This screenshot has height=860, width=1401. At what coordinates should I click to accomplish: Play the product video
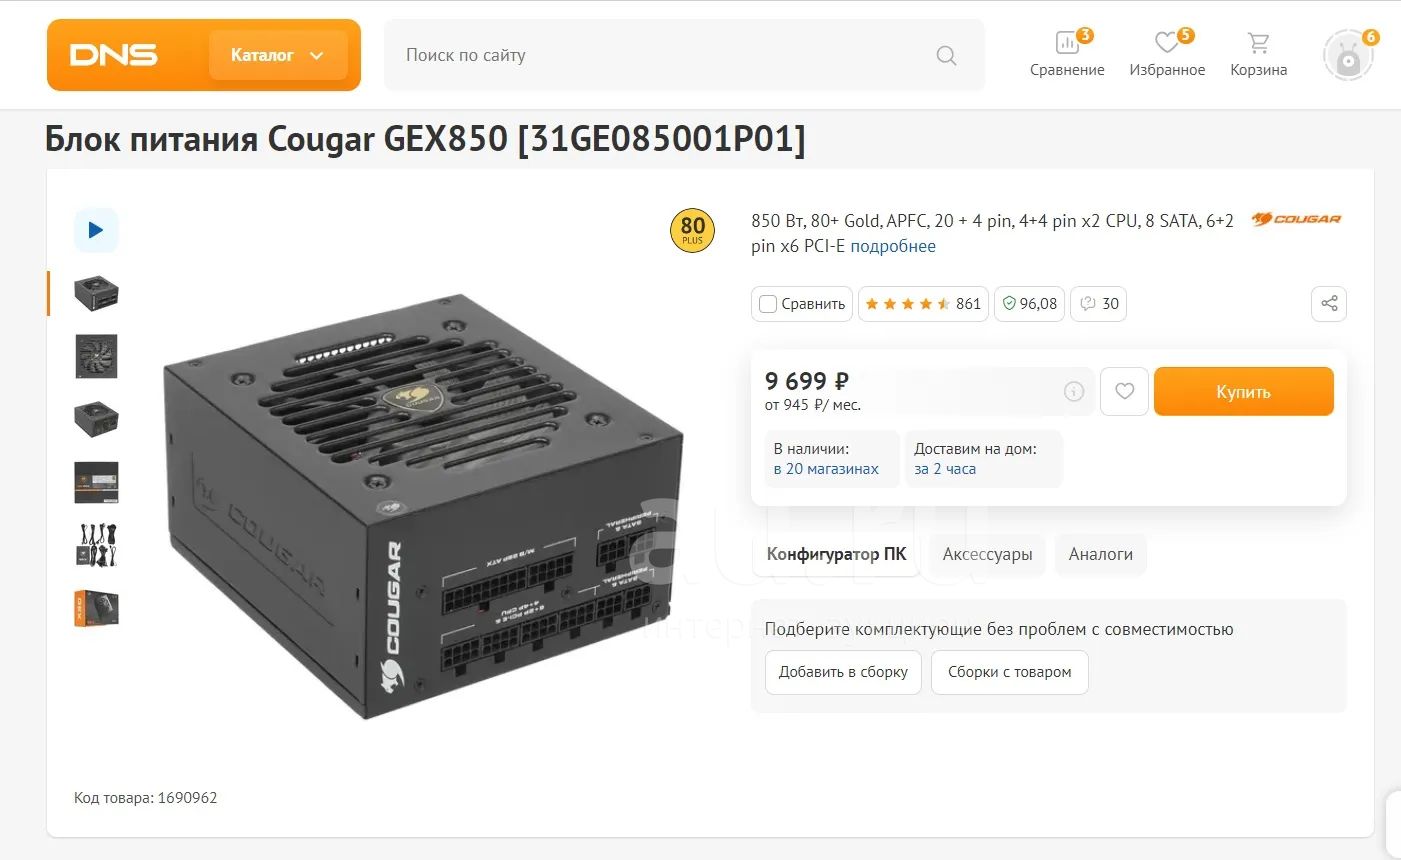tap(96, 230)
